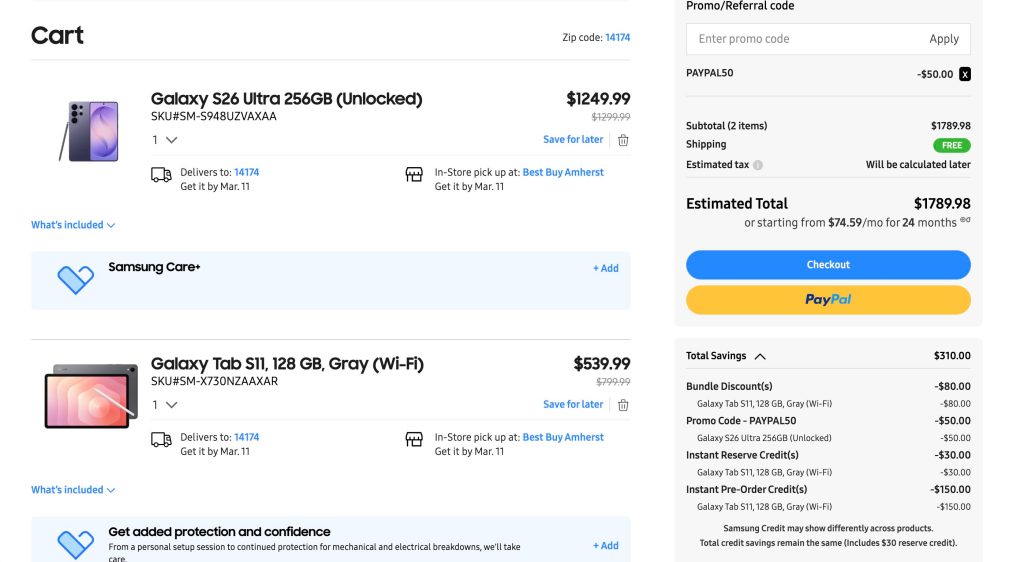Screen dimensions: 1024x562
Task: Open quantity dropdown for Galaxy Tab S11
Action: coord(165,405)
